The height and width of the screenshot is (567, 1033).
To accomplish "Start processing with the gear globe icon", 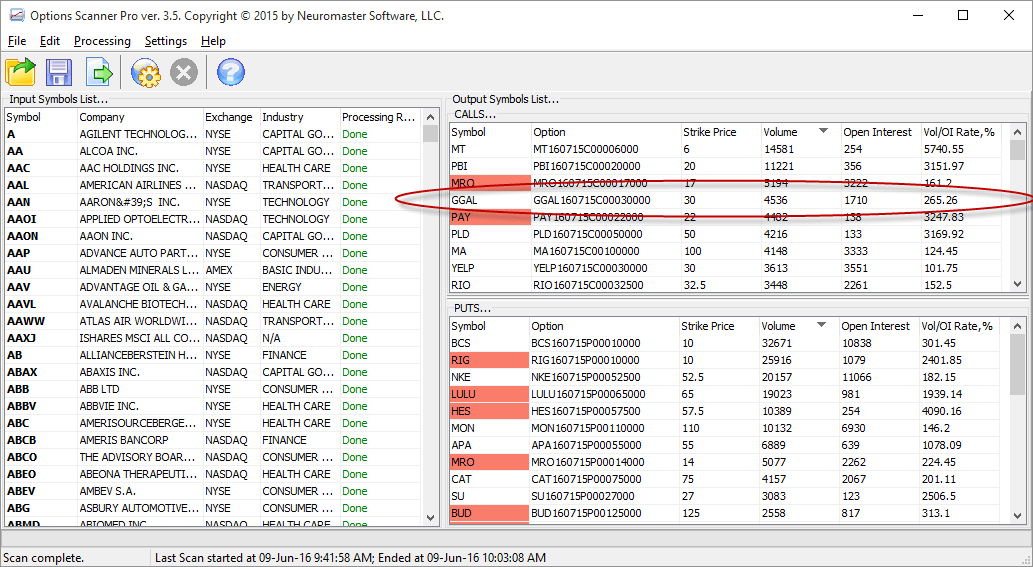I will pyautogui.click(x=146, y=72).
